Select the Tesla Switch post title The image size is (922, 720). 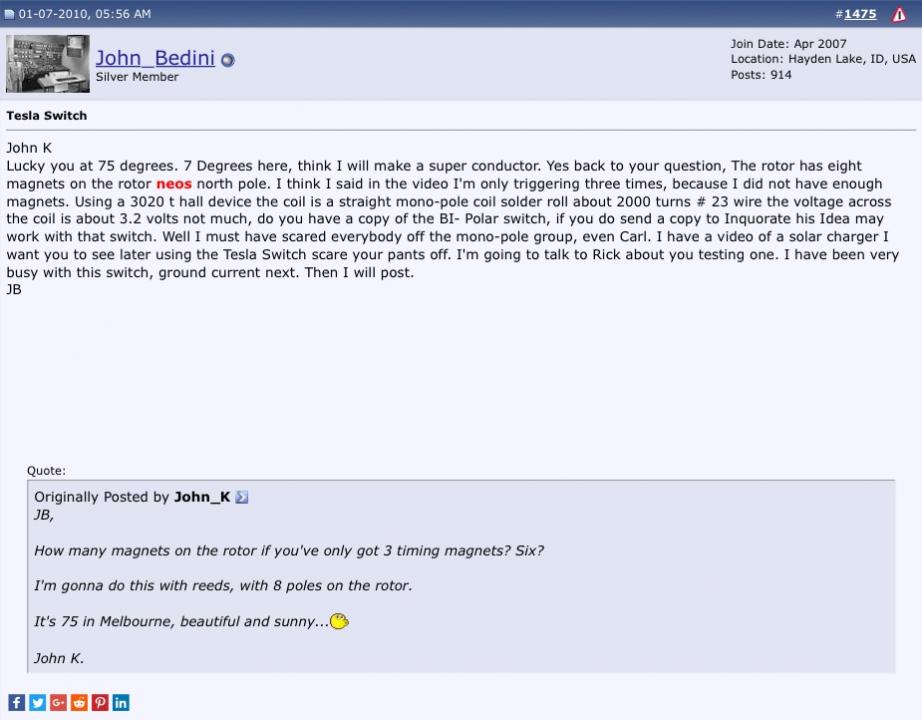pos(46,116)
